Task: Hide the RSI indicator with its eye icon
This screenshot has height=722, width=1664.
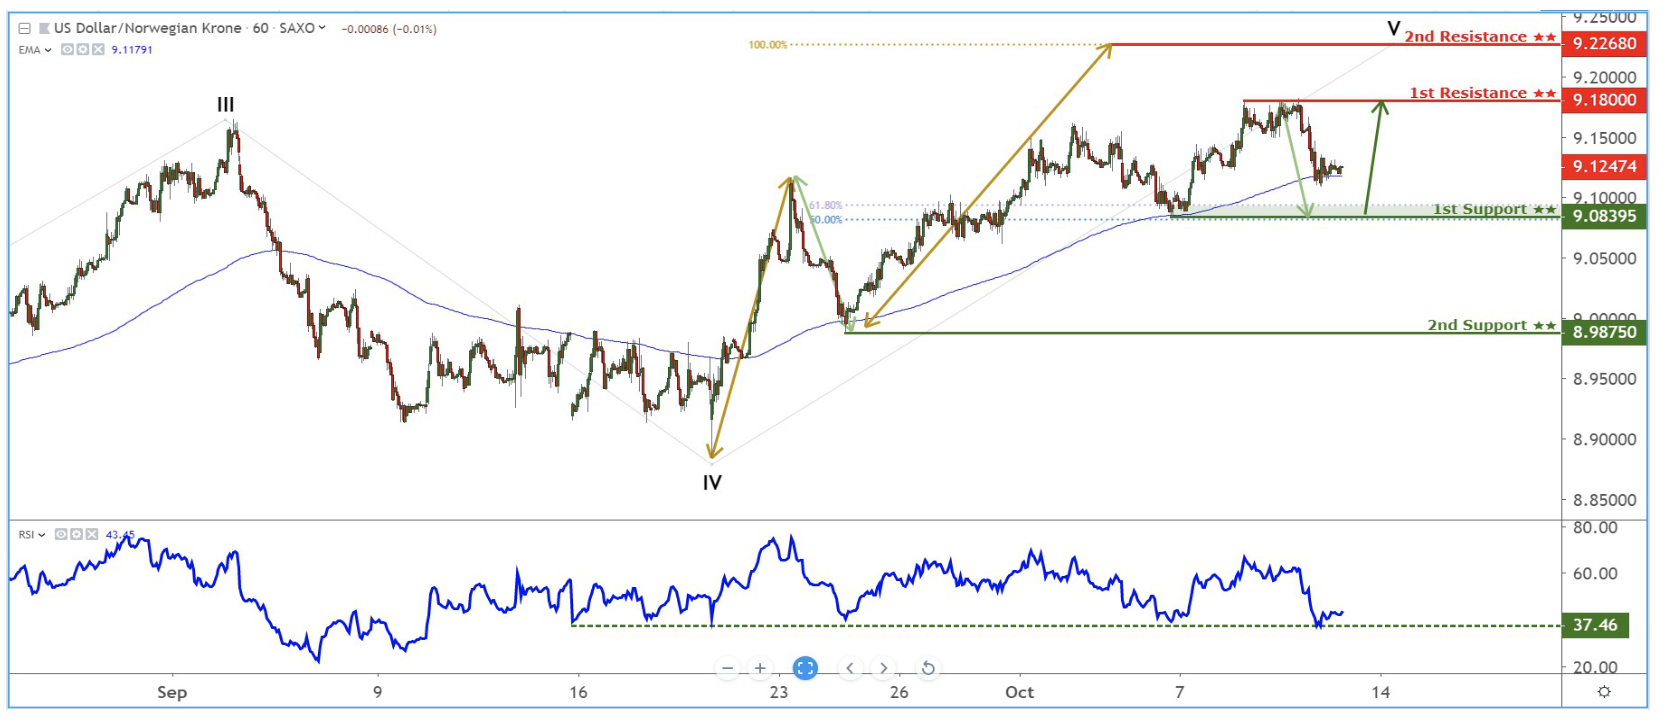Action: [61, 534]
